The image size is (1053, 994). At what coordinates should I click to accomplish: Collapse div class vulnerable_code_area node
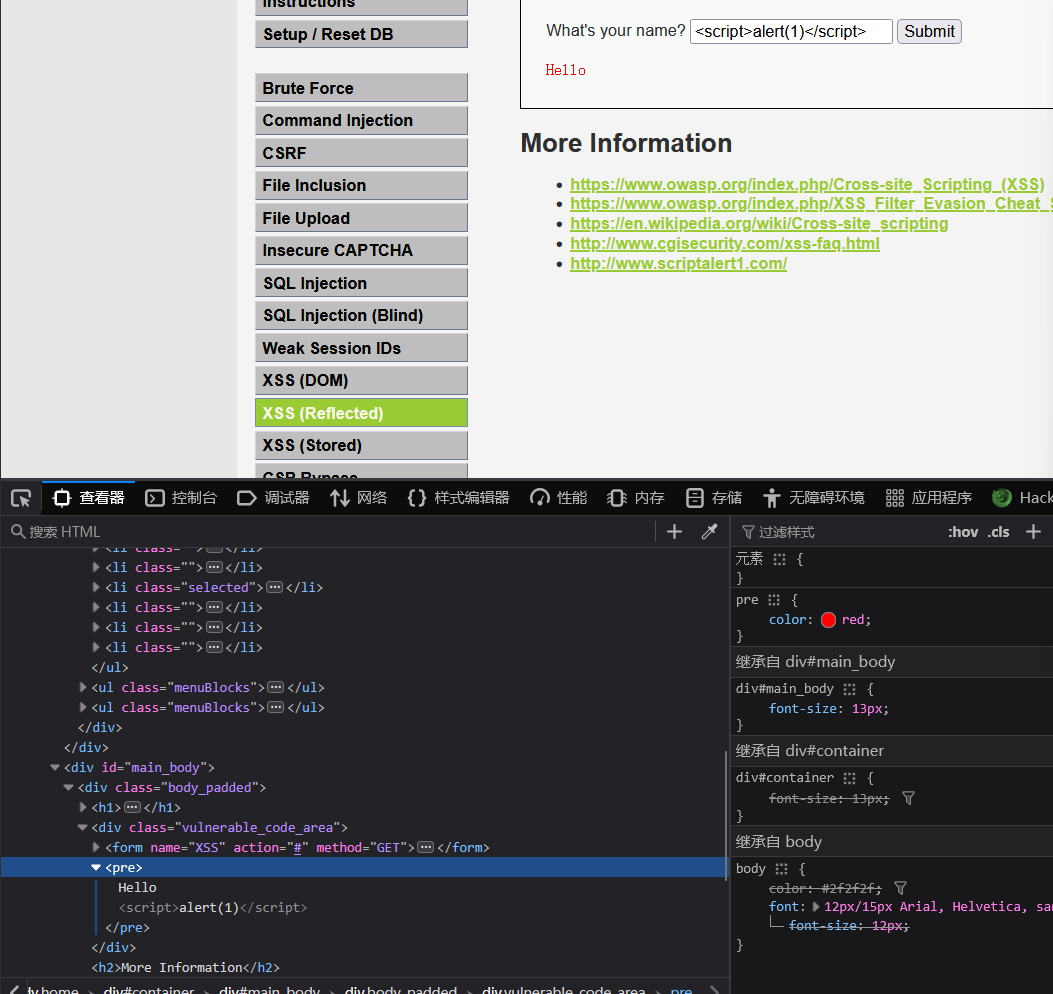click(x=83, y=827)
